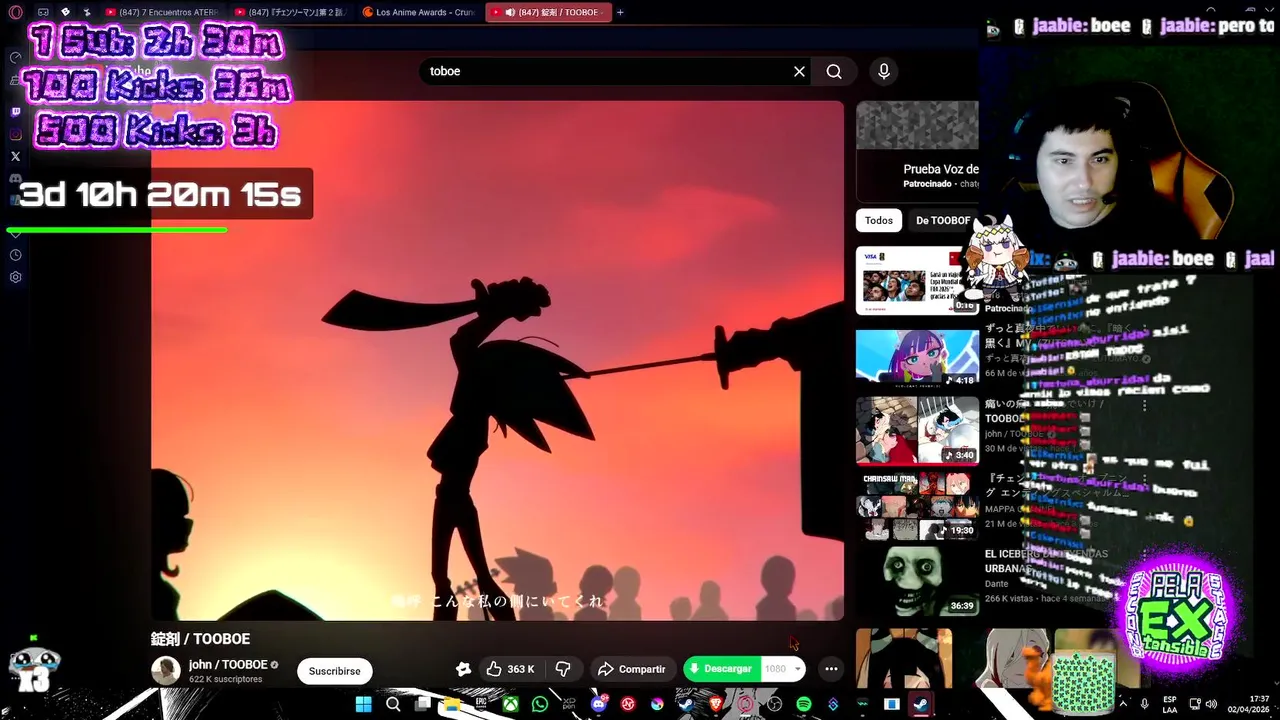Play the 19:30 Chainsaw Man thumbnail
Image resolution: width=1280 pixels, height=720 pixels.
click(x=917, y=506)
